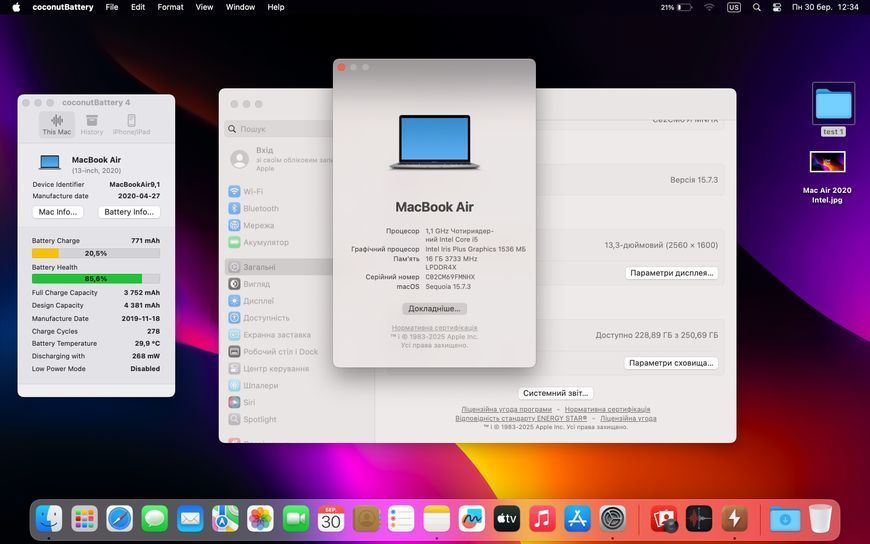This screenshot has width=870, height=544.
Task: Launch FaceTime from the Dock
Action: pos(296,519)
